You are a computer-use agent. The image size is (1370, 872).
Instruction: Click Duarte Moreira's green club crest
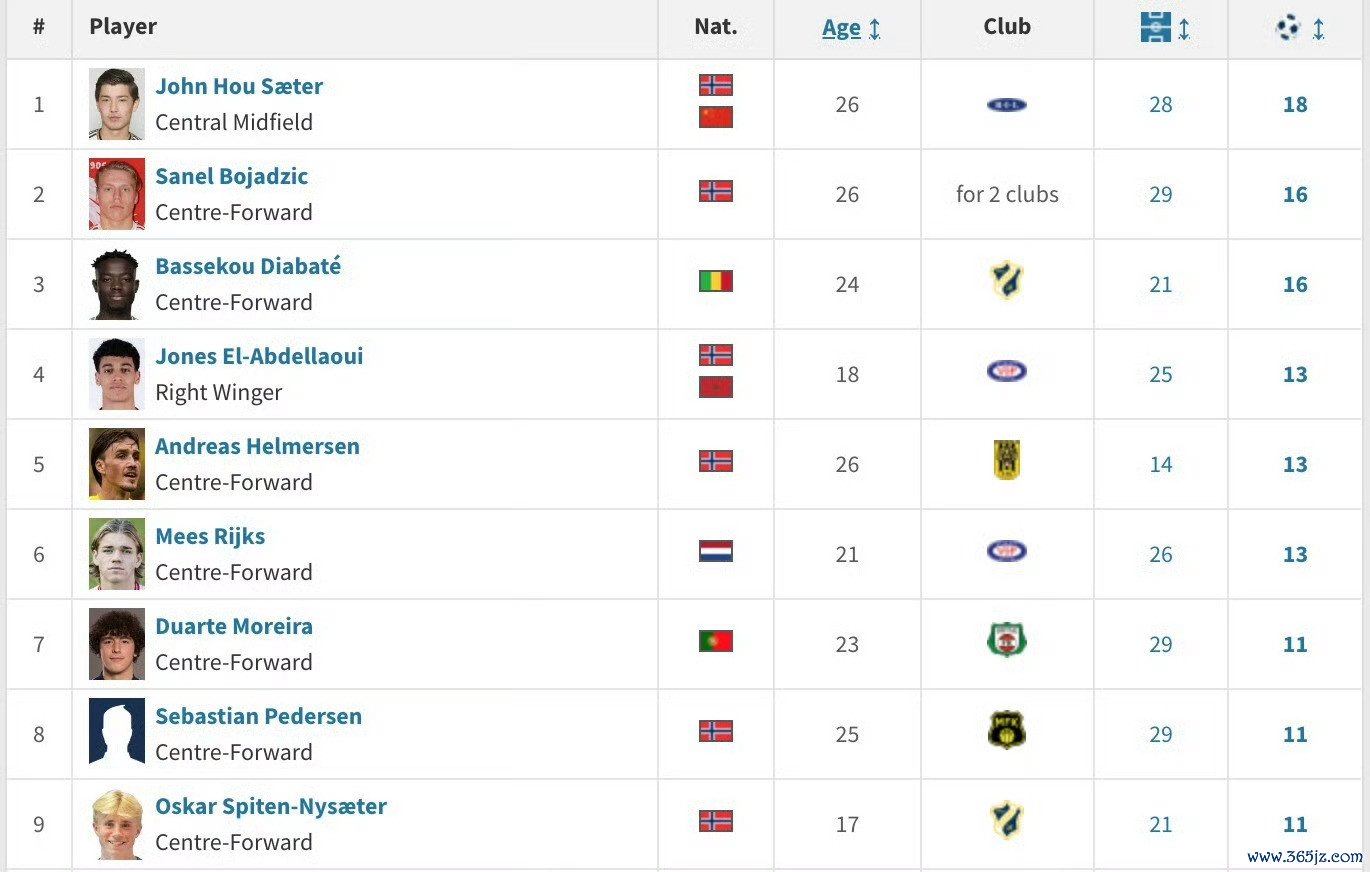[1006, 640]
